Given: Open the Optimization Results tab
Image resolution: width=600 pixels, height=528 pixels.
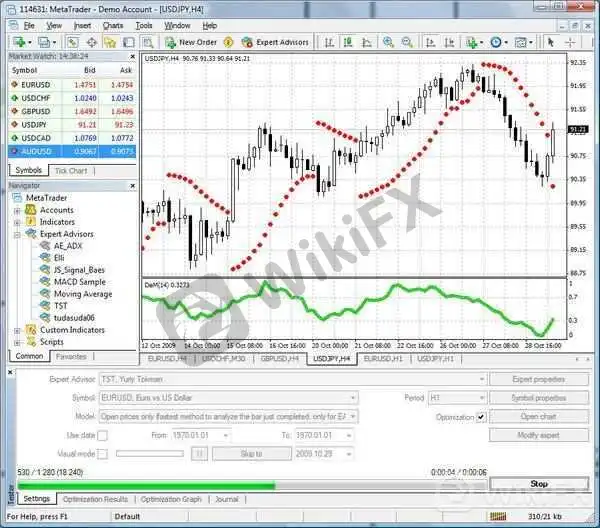Looking at the screenshot, I should (95, 499).
